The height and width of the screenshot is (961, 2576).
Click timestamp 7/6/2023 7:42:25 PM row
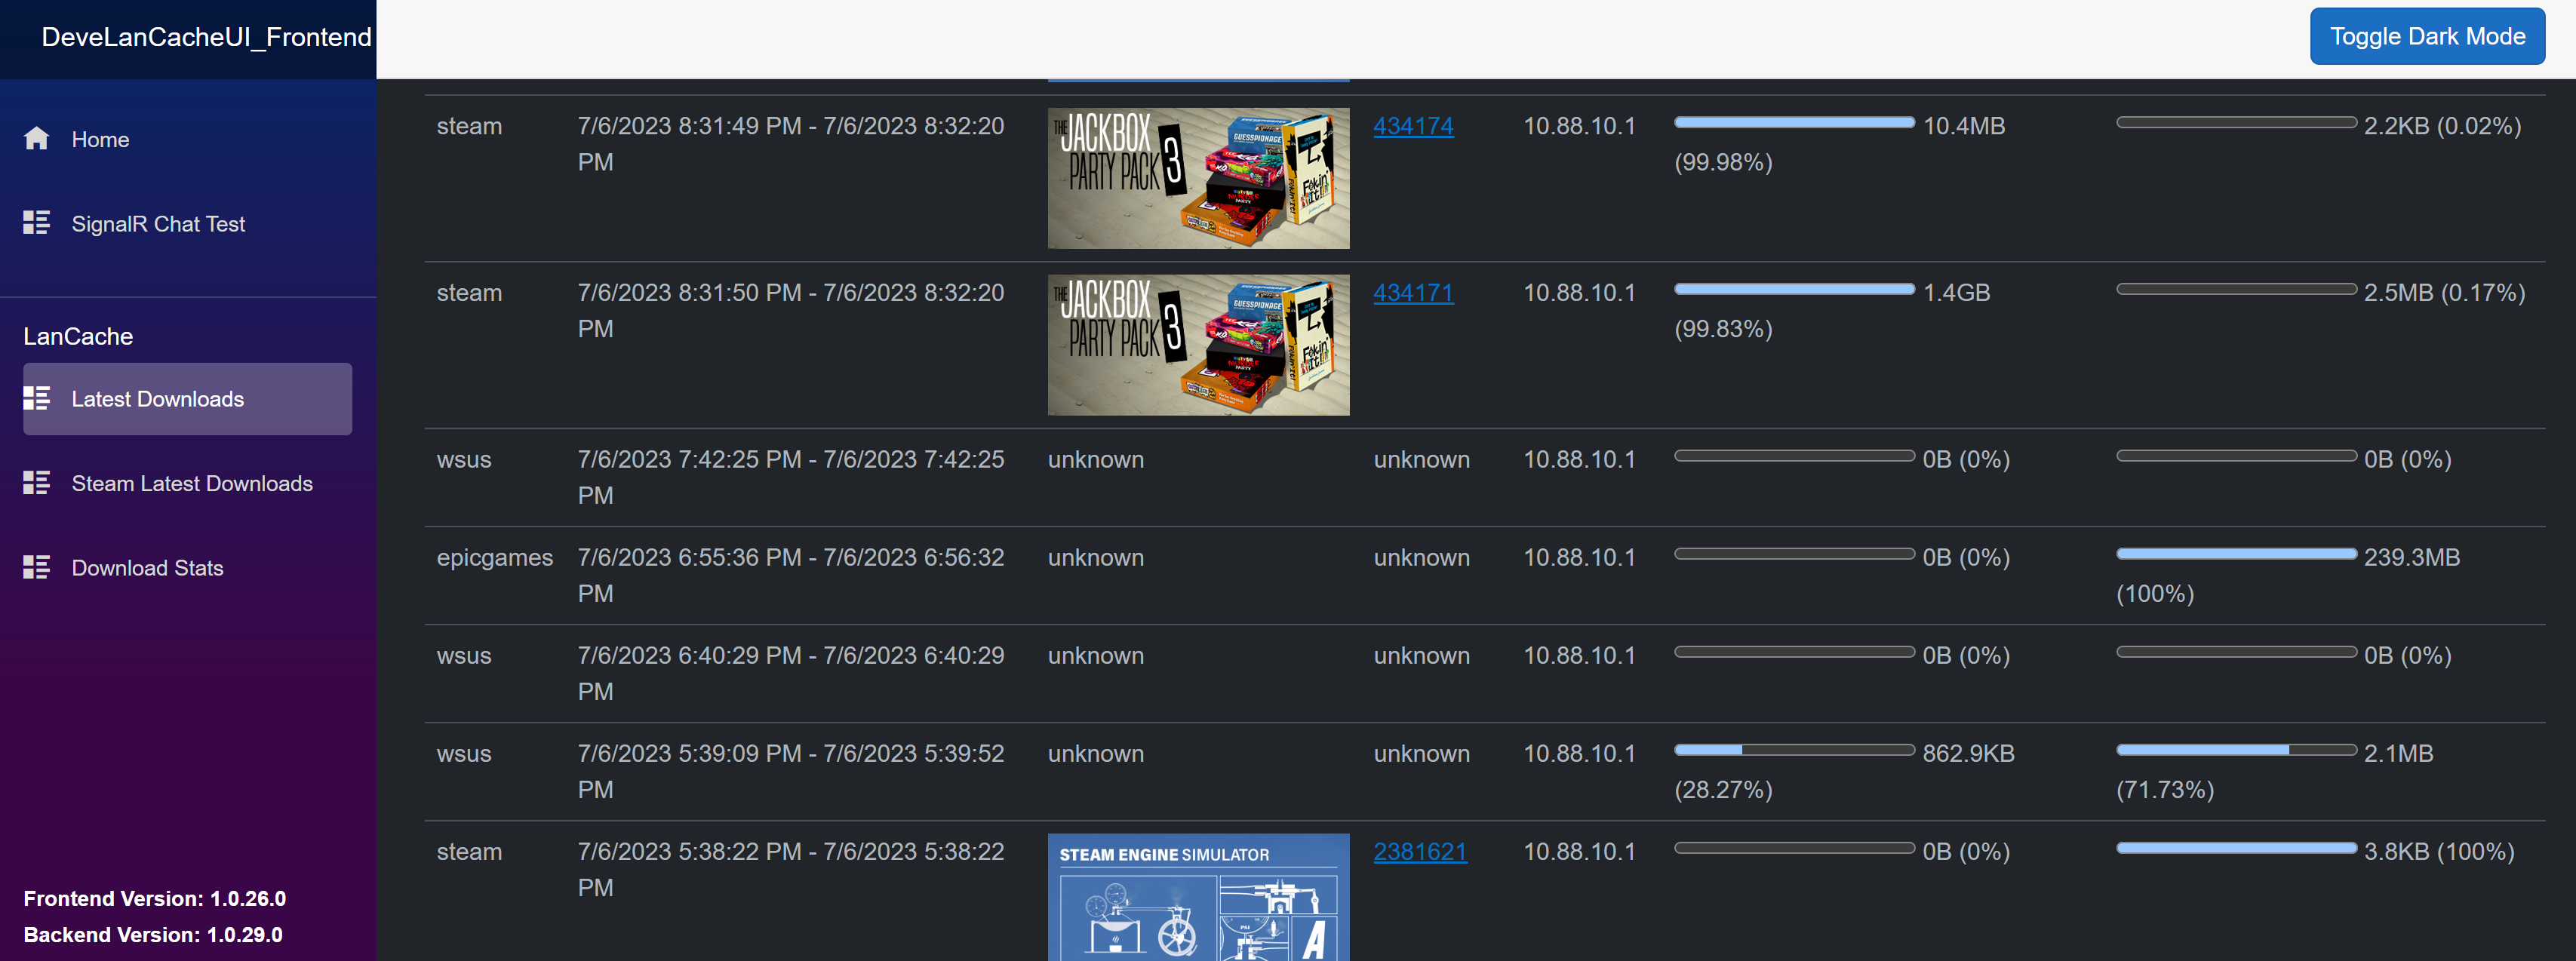coord(791,477)
